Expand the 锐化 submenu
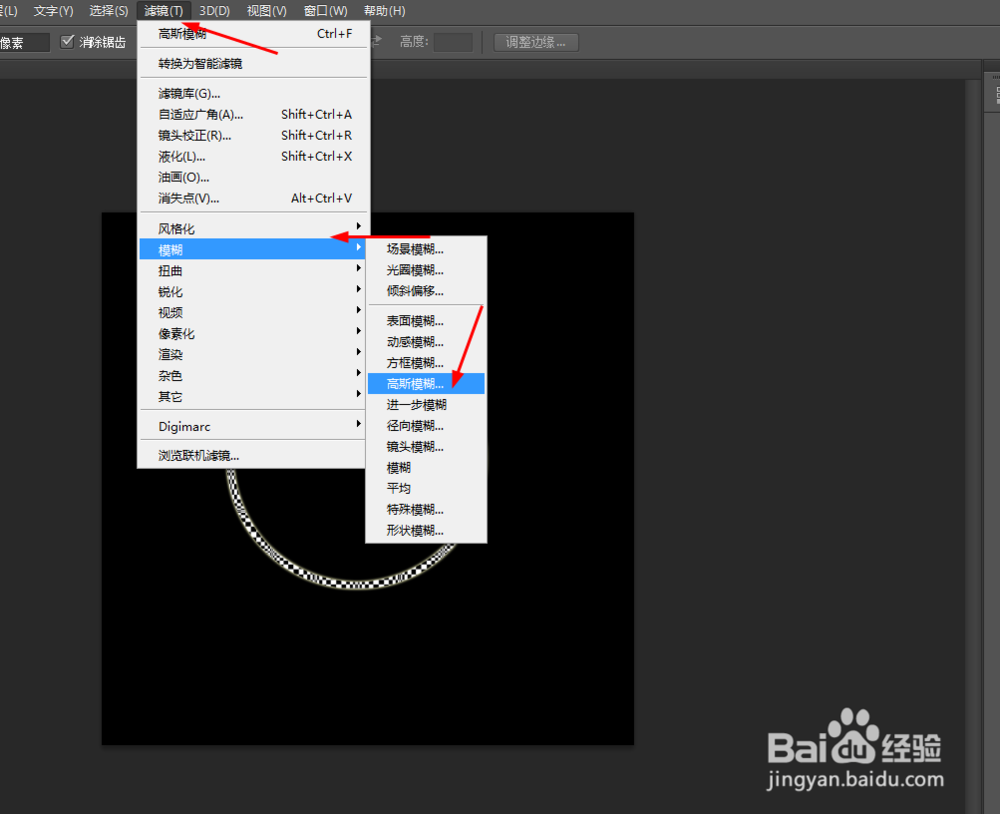The height and width of the screenshot is (814, 1000). [252, 292]
